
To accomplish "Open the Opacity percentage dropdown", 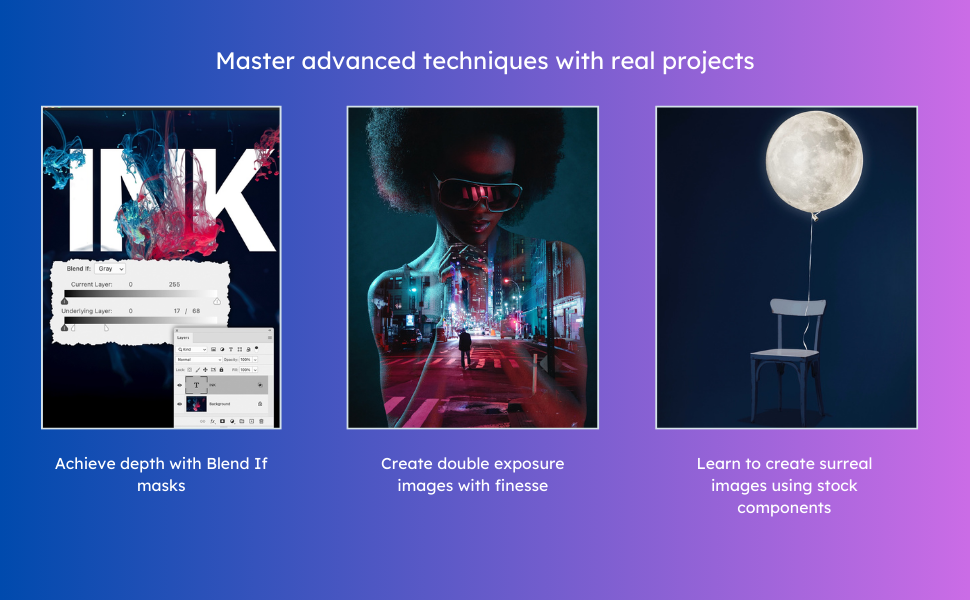I will 254,359.
